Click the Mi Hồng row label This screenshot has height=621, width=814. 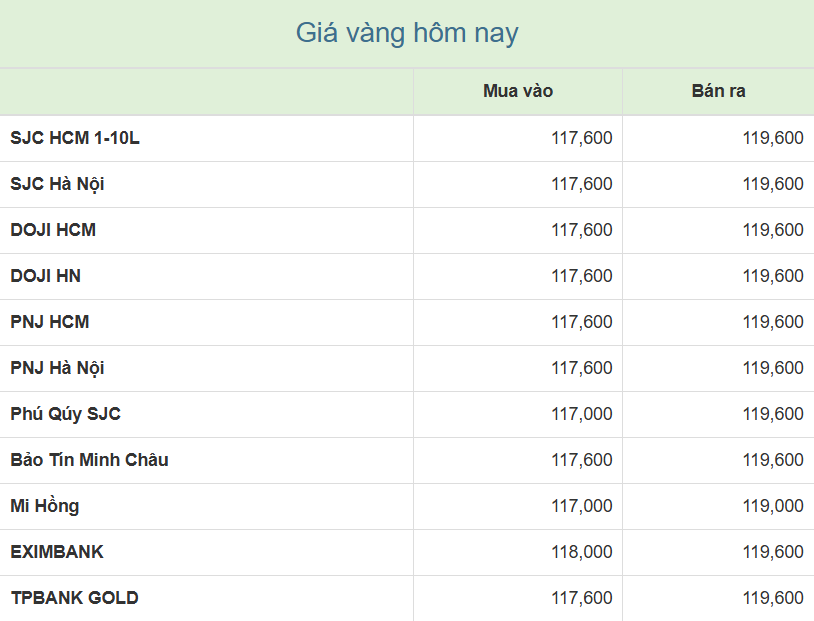click(44, 506)
